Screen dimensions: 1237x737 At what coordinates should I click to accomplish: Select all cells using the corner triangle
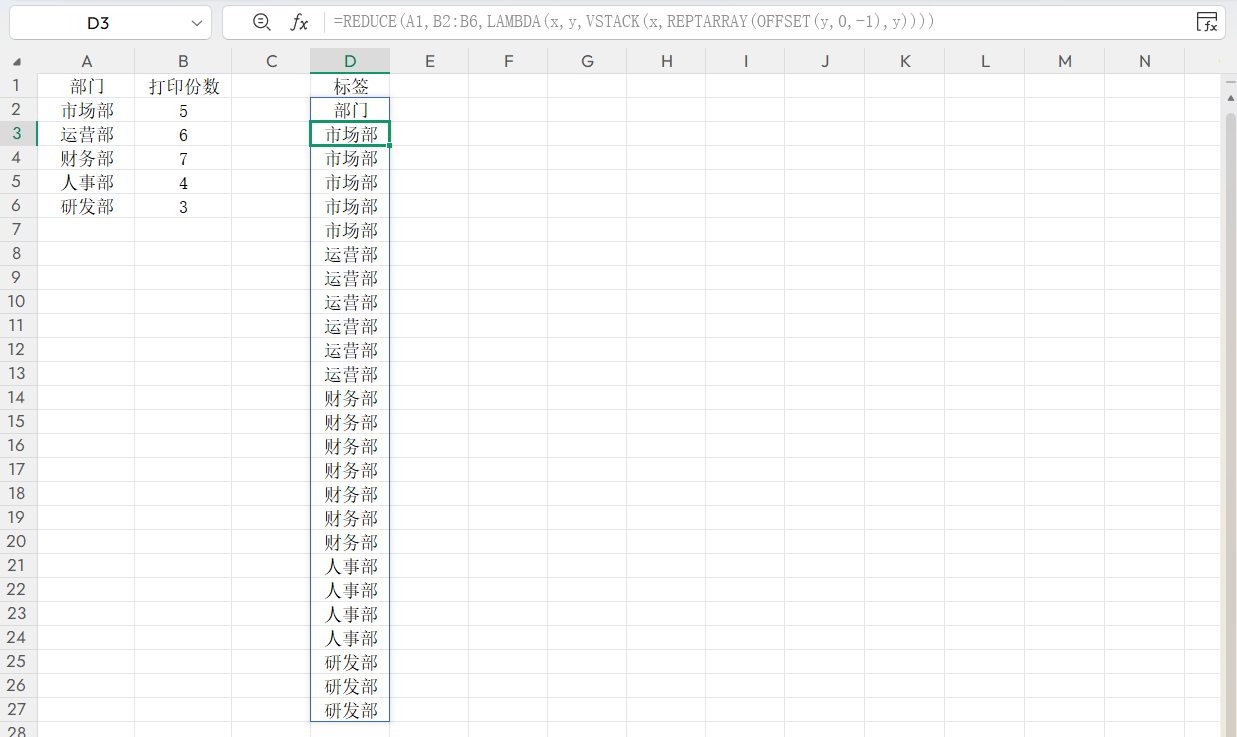(17, 61)
